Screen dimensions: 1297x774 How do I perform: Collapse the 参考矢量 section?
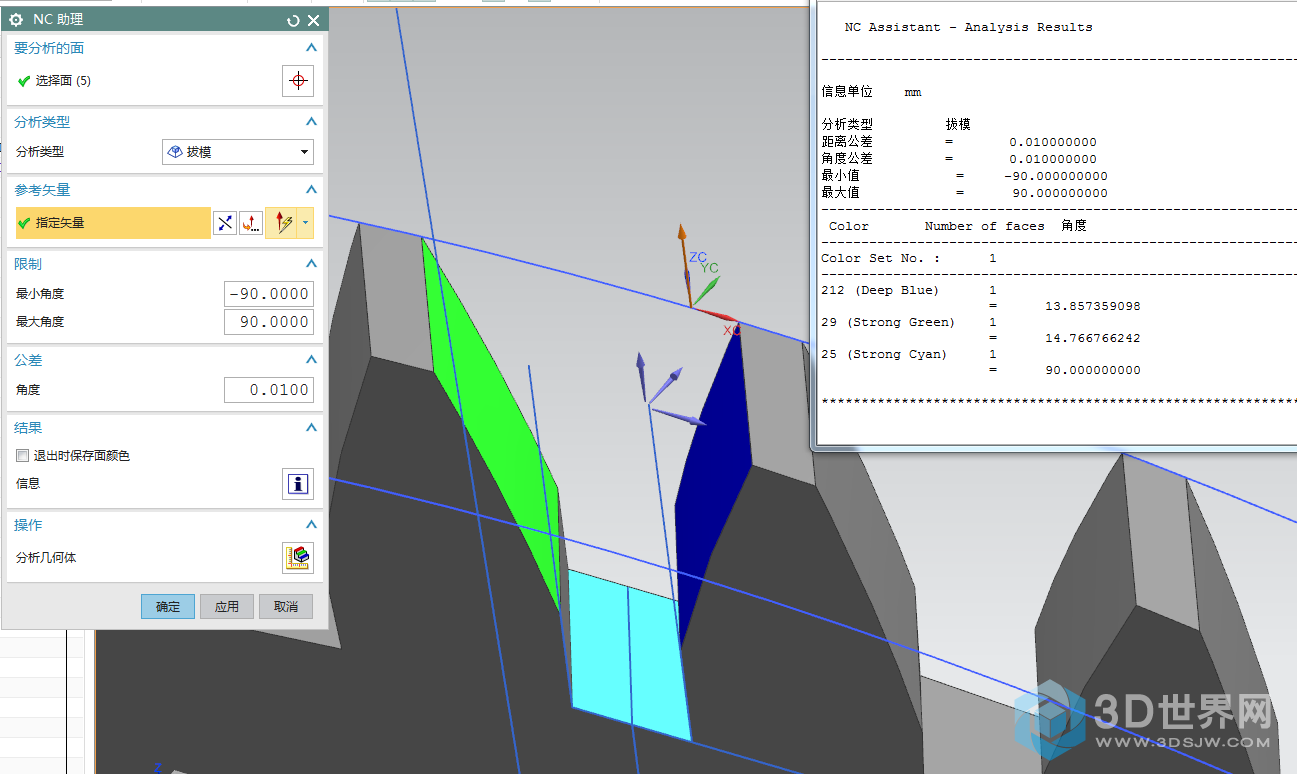point(311,190)
